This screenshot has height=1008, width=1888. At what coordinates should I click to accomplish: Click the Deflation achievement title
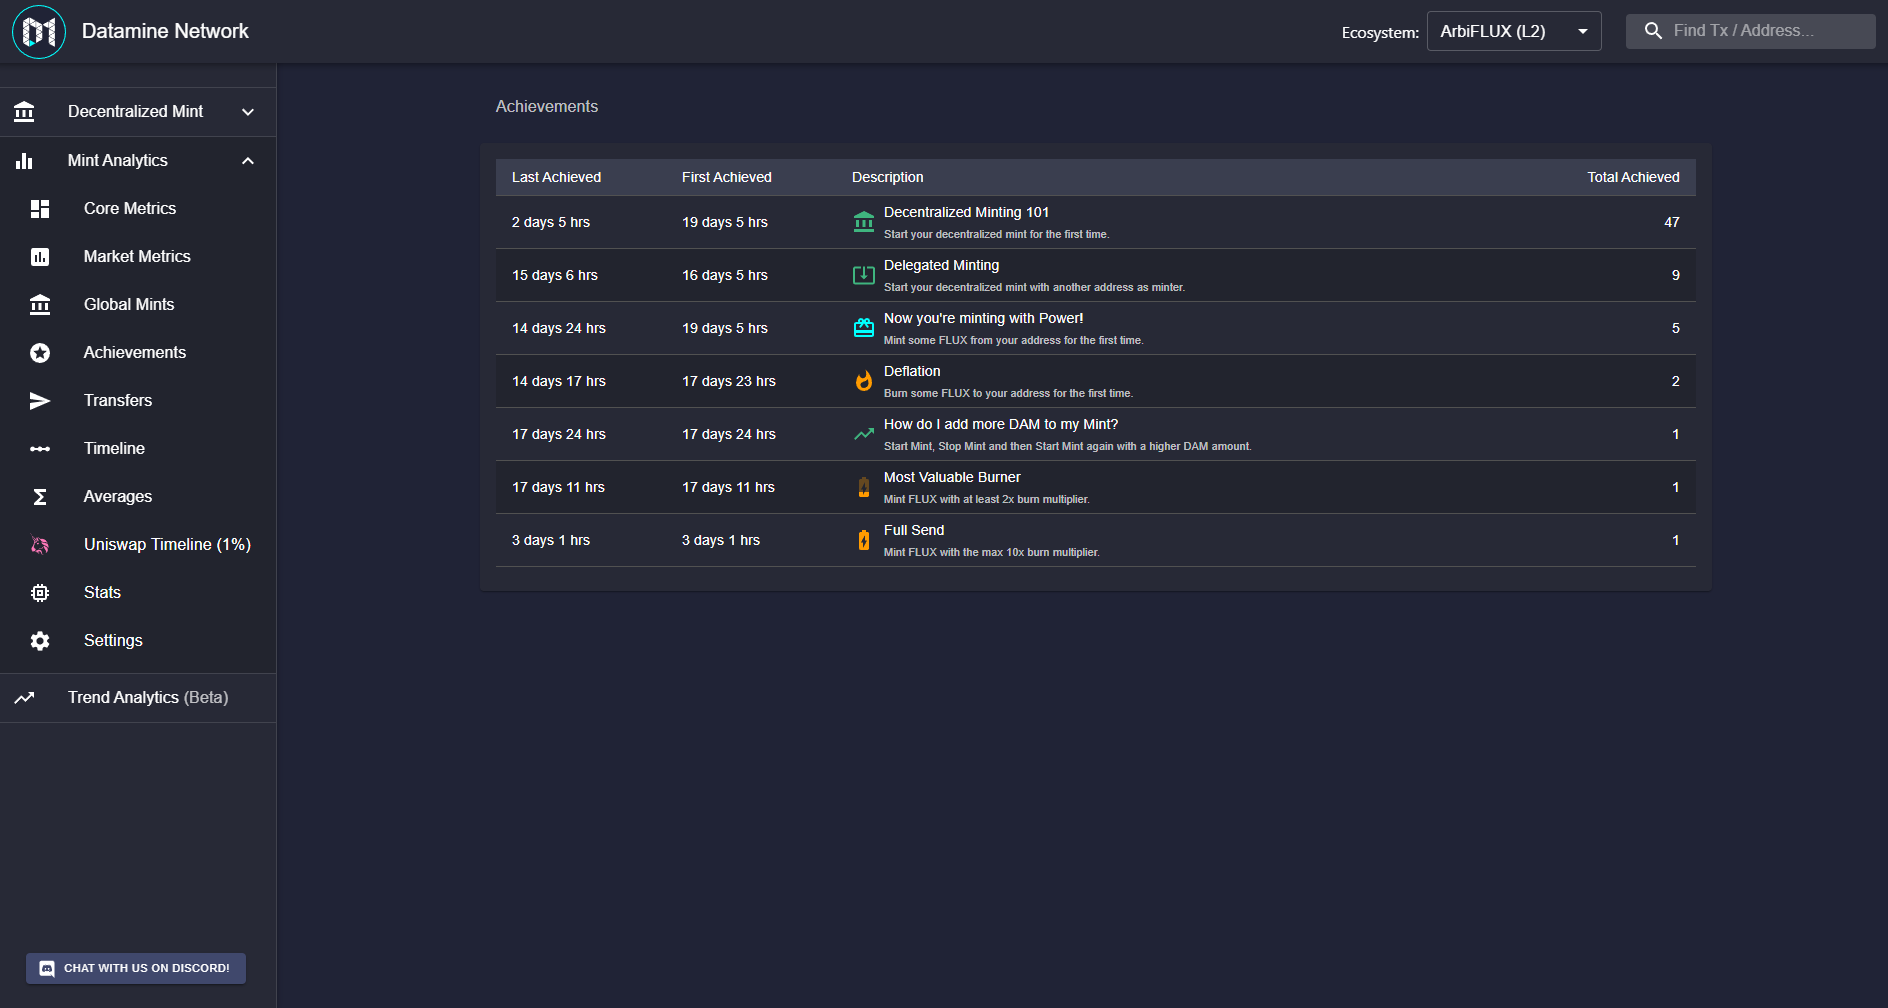[912, 371]
